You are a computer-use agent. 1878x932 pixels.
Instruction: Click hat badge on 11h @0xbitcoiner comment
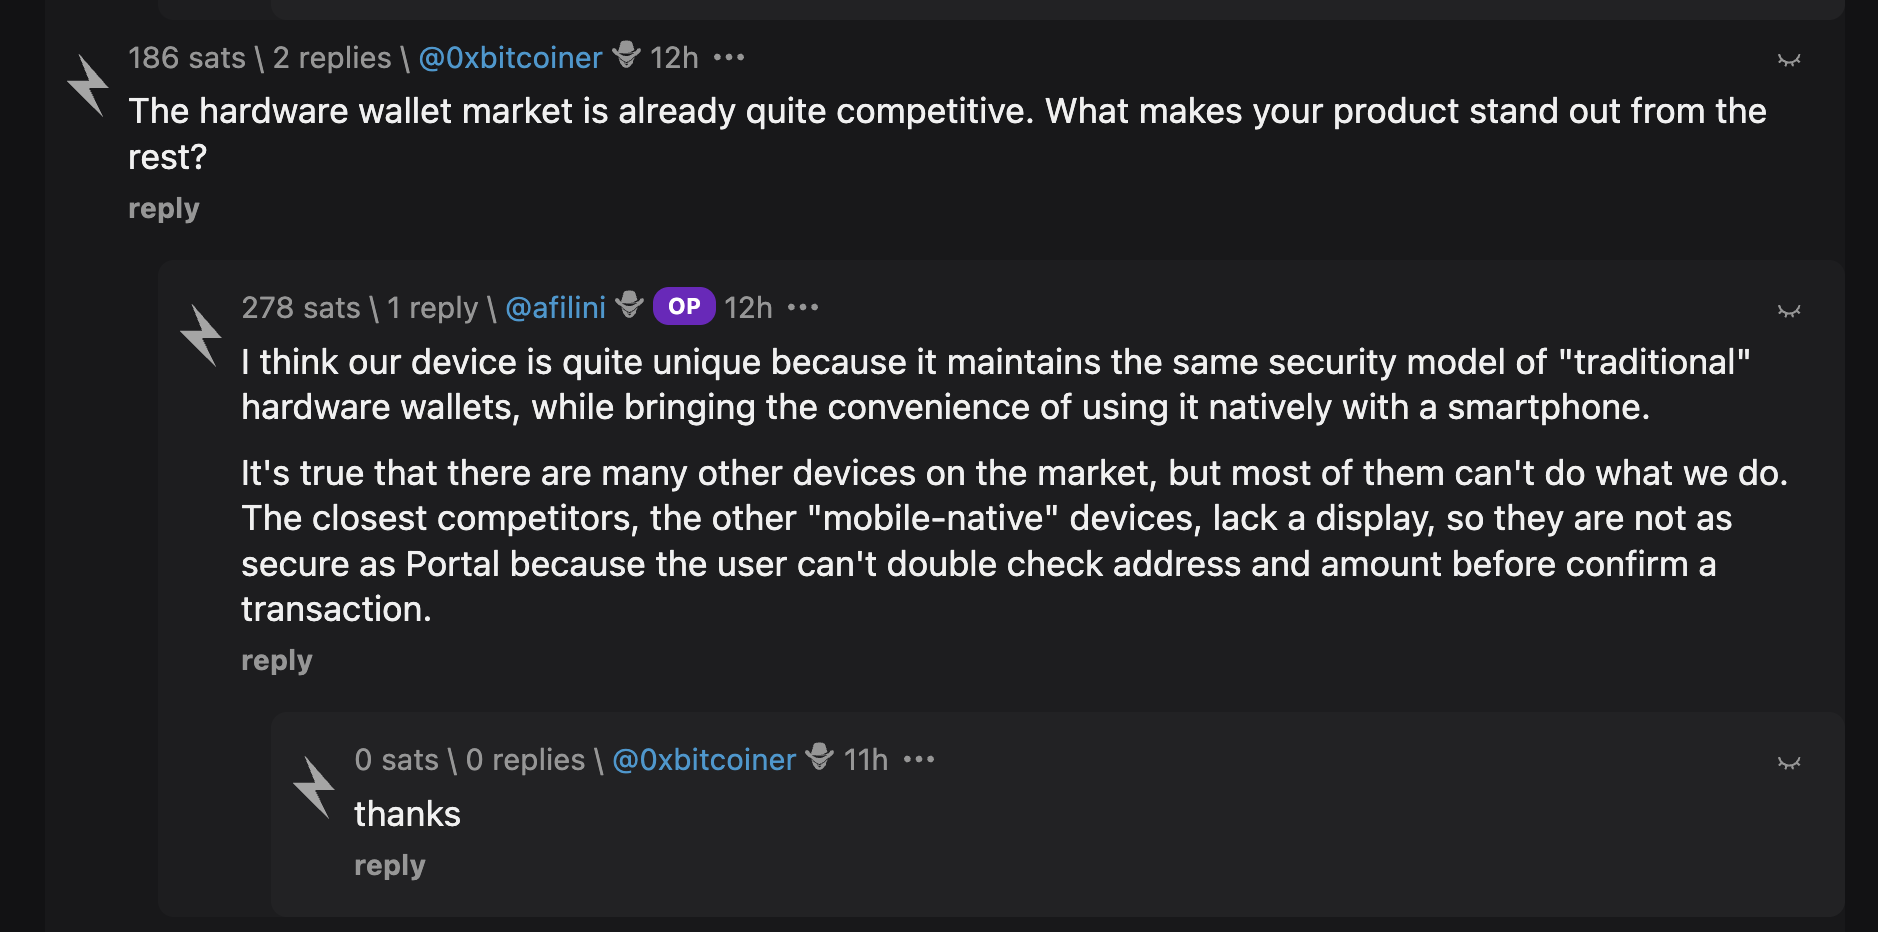pos(820,756)
